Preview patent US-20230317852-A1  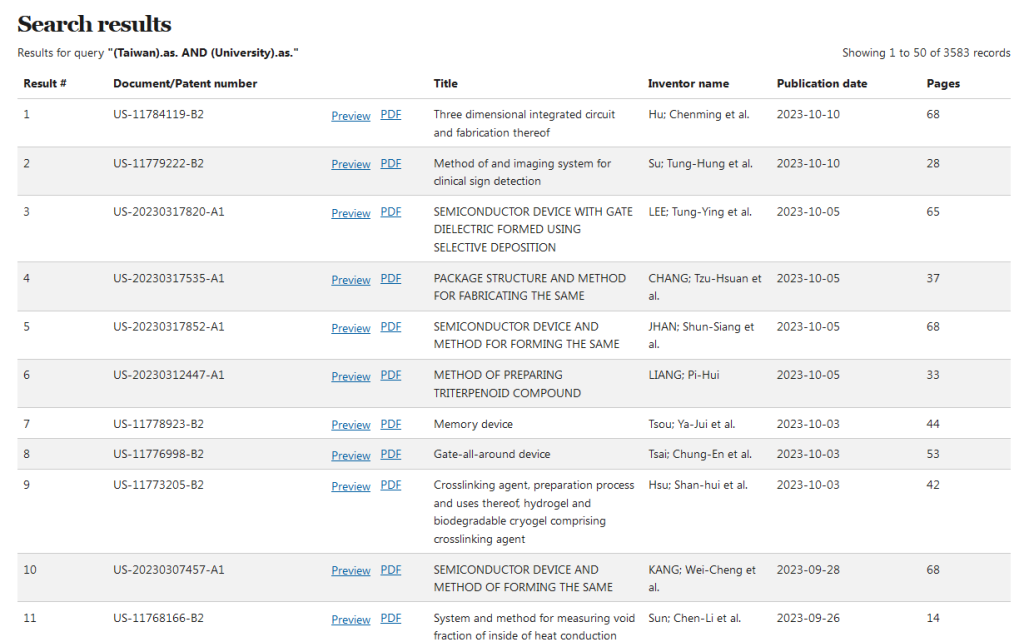coord(351,328)
